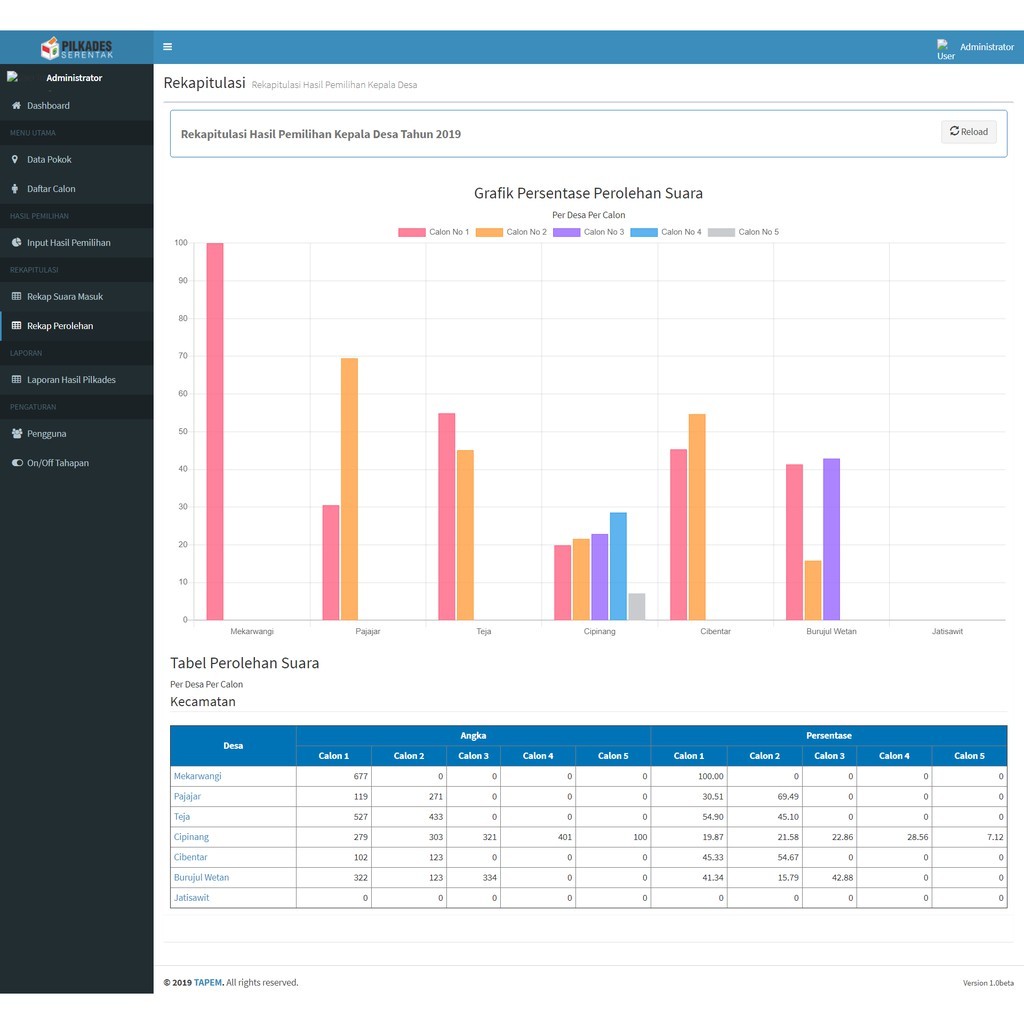
Task: Toggle Calon No 4 legend swatch
Action: pyautogui.click(x=644, y=232)
